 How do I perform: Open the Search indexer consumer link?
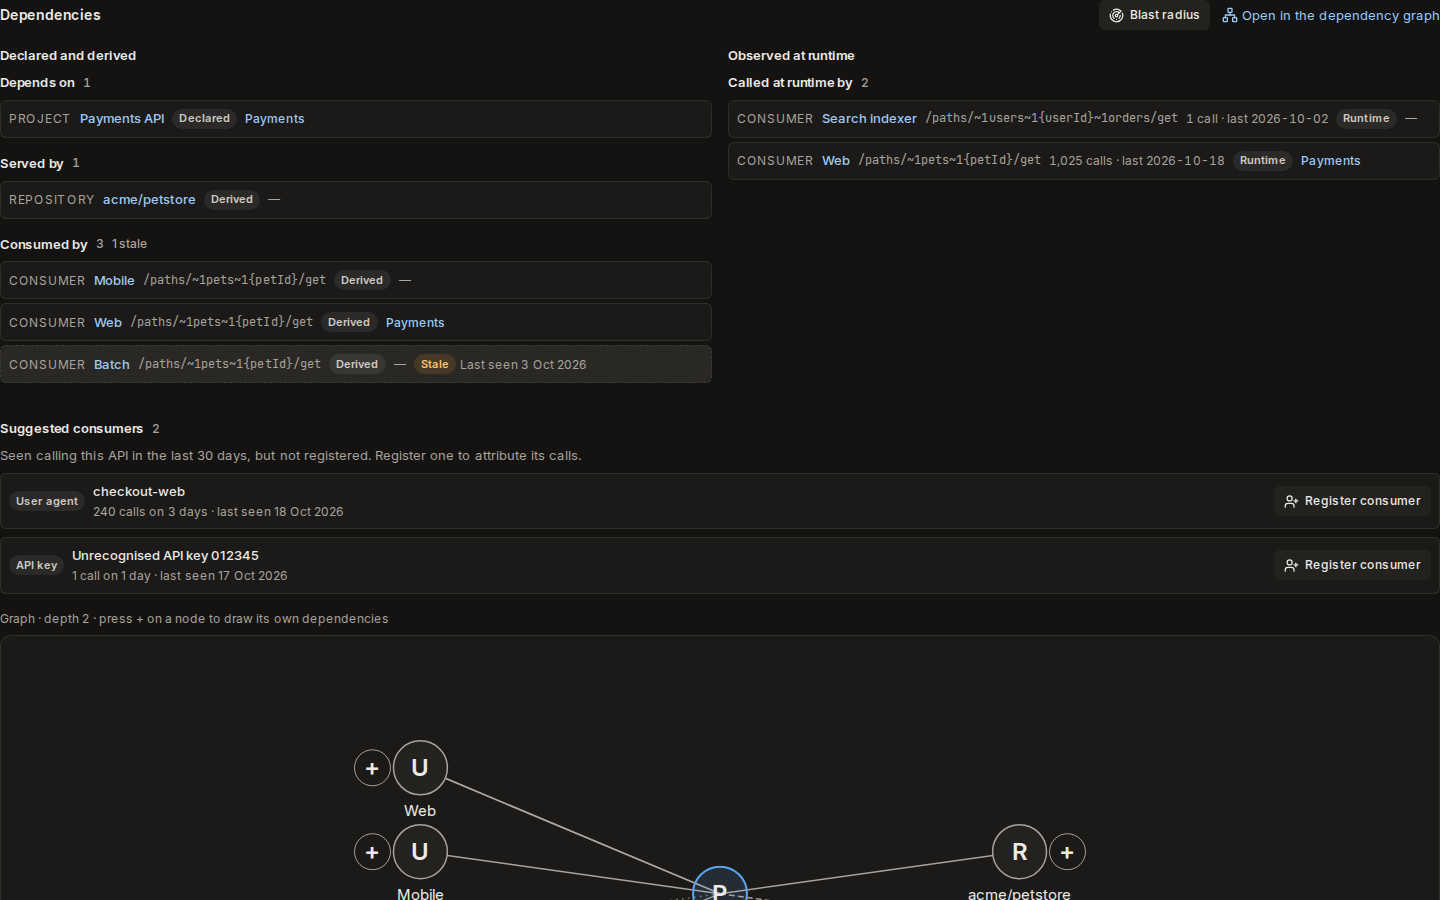pyautogui.click(x=869, y=119)
